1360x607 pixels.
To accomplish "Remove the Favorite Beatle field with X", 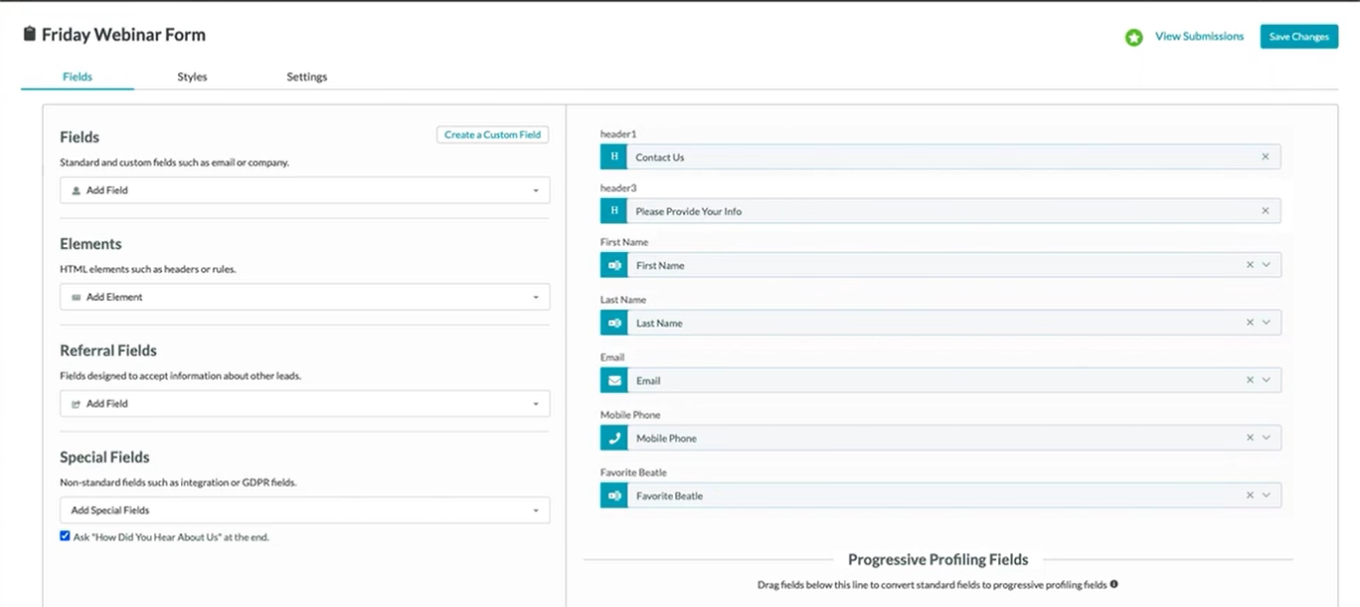I will click(1249, 496).
